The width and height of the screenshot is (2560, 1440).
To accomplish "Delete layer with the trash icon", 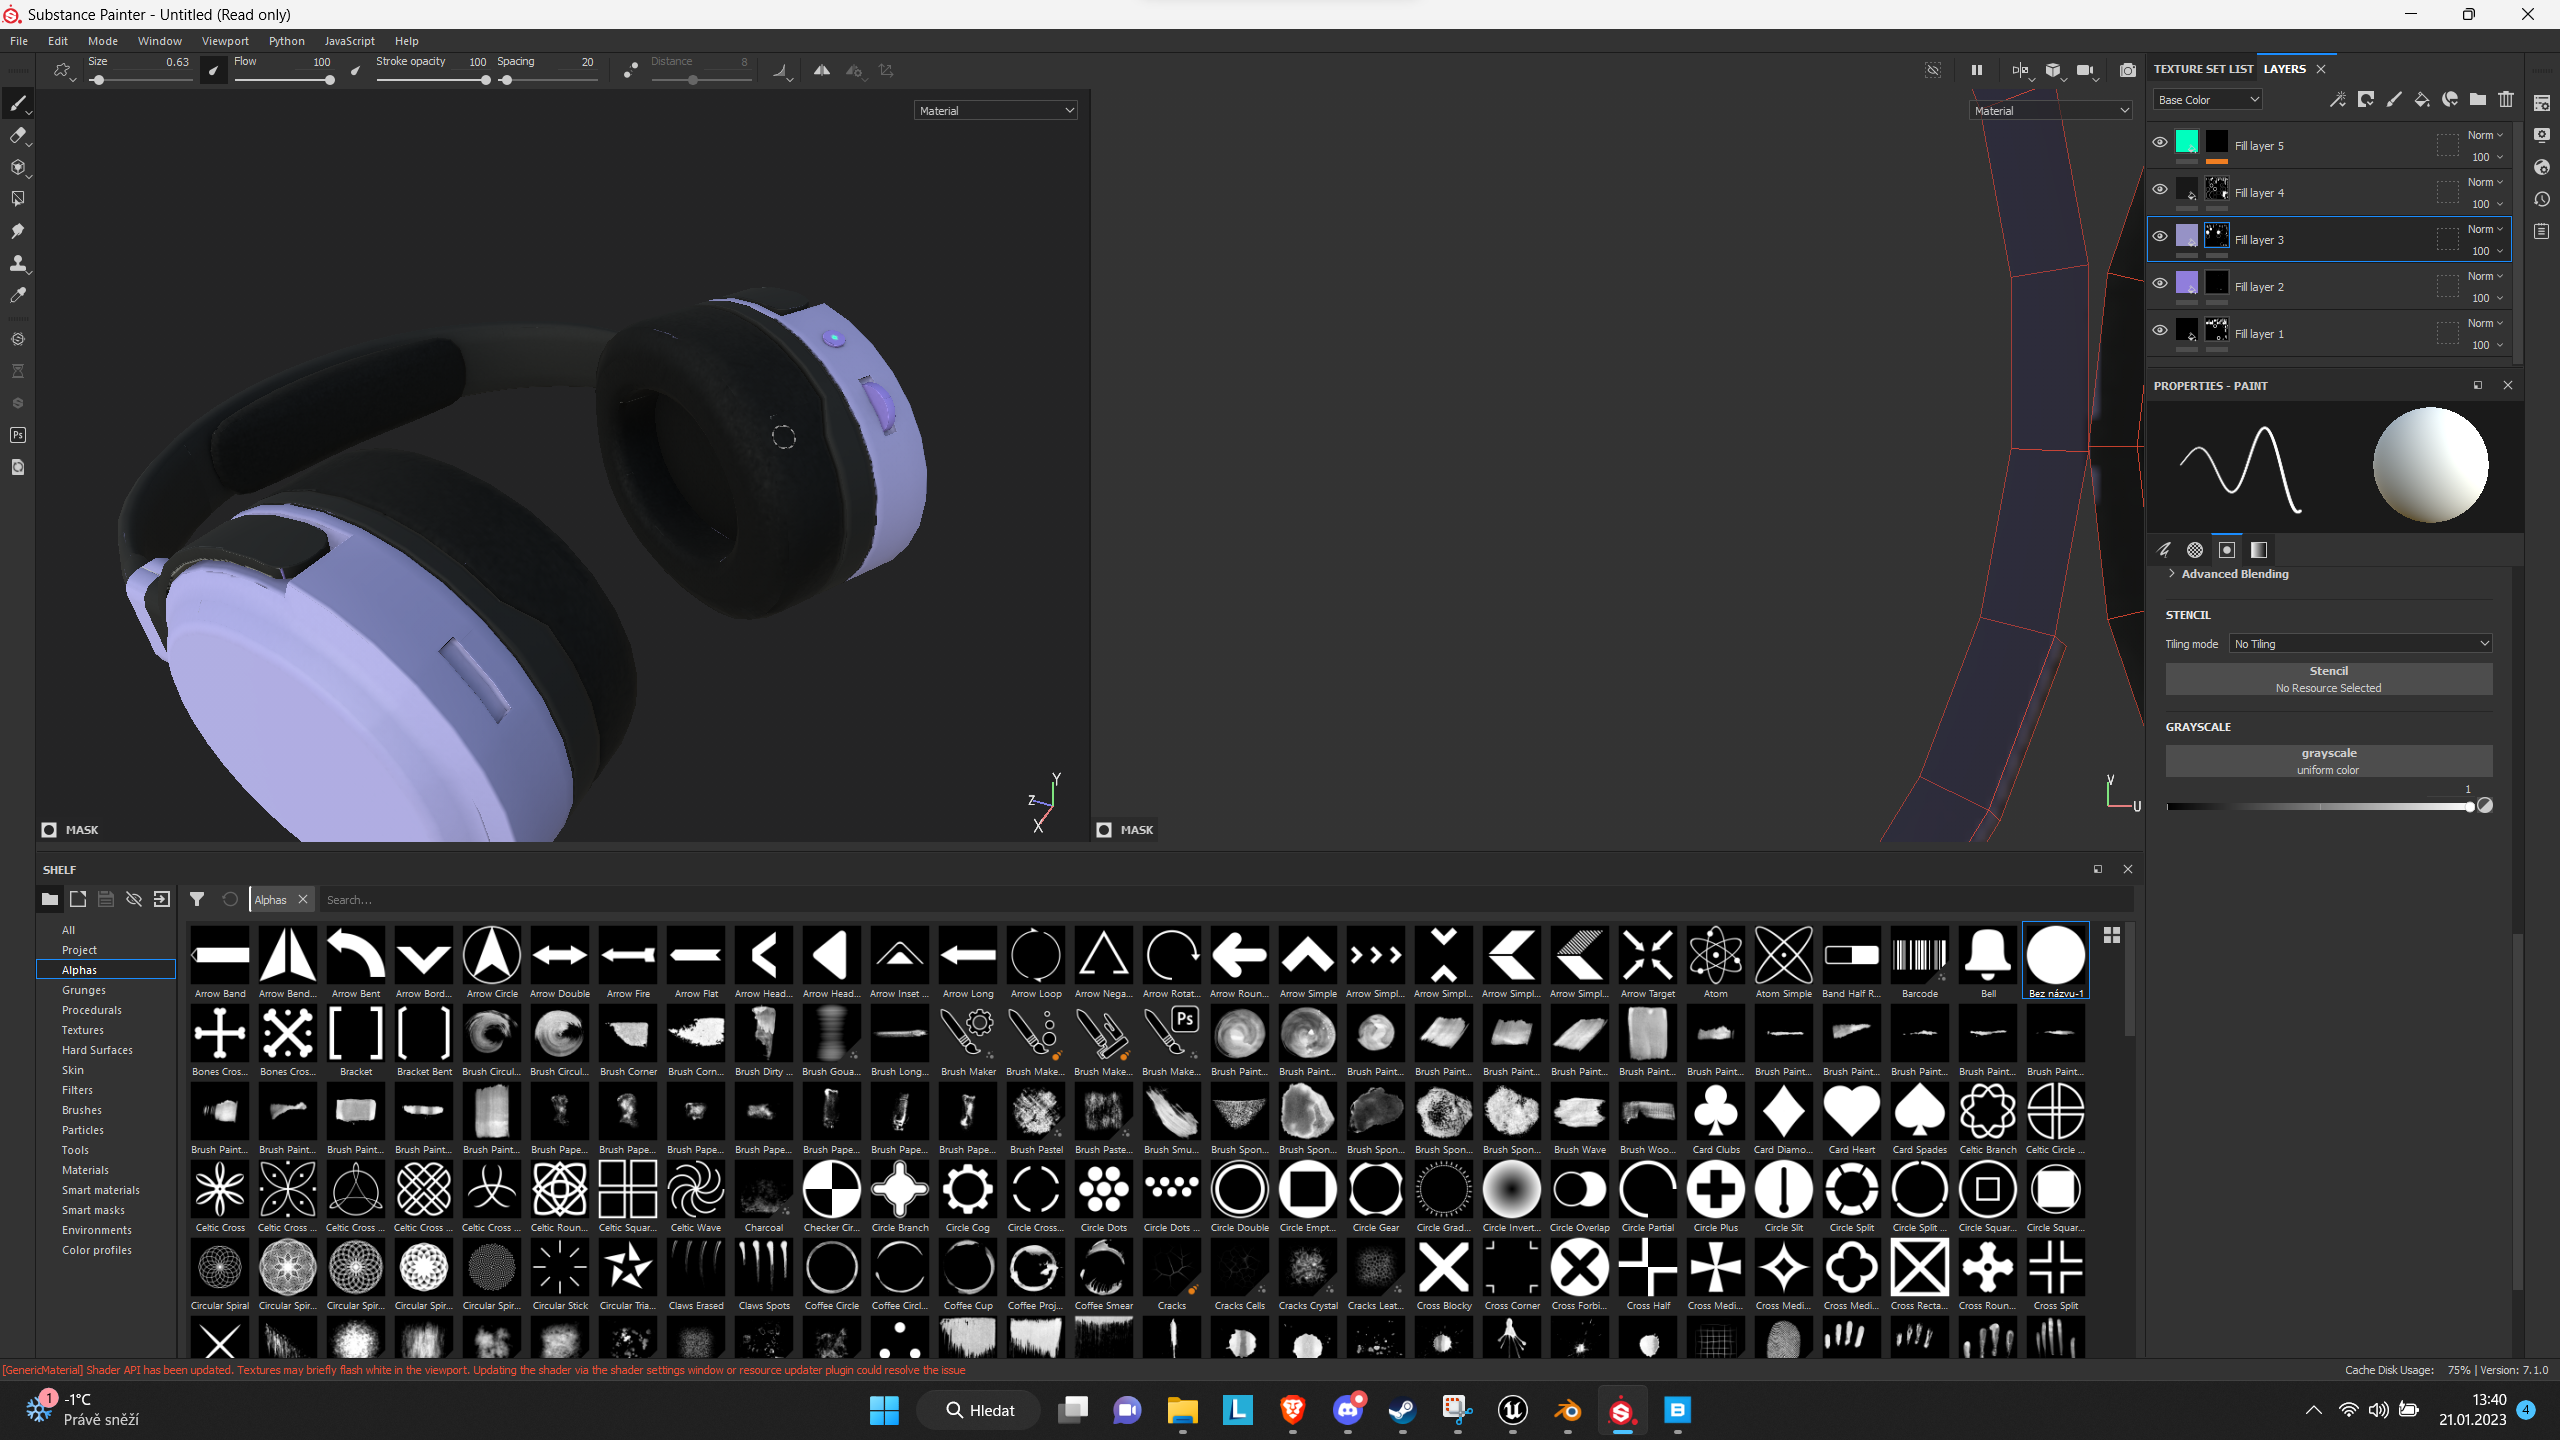I will pos(2505,99).
